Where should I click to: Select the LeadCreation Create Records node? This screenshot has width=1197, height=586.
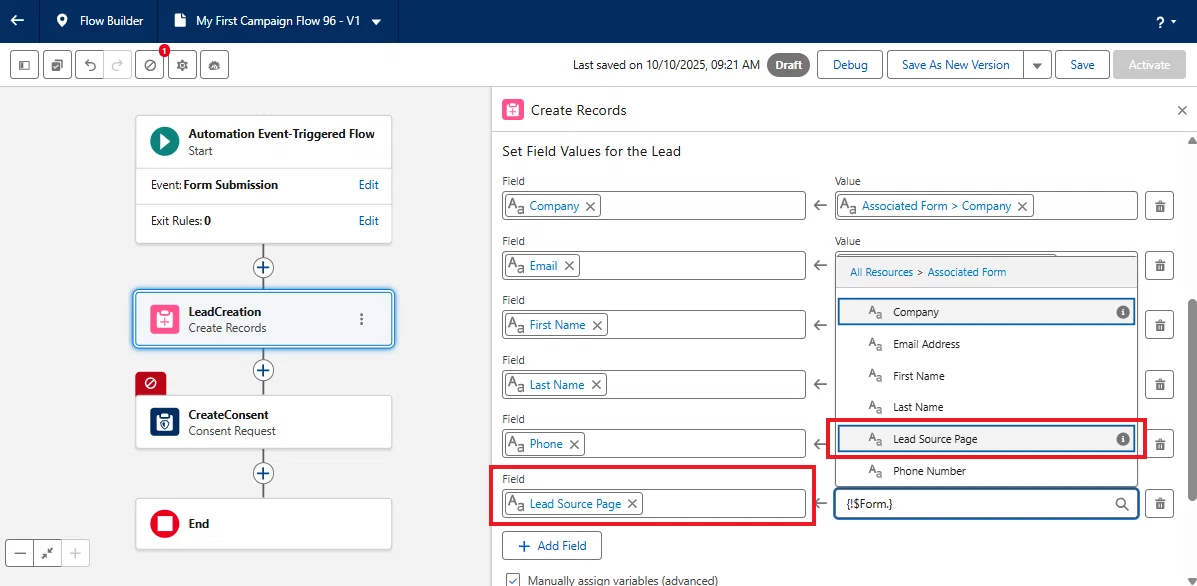click(263, 319)
